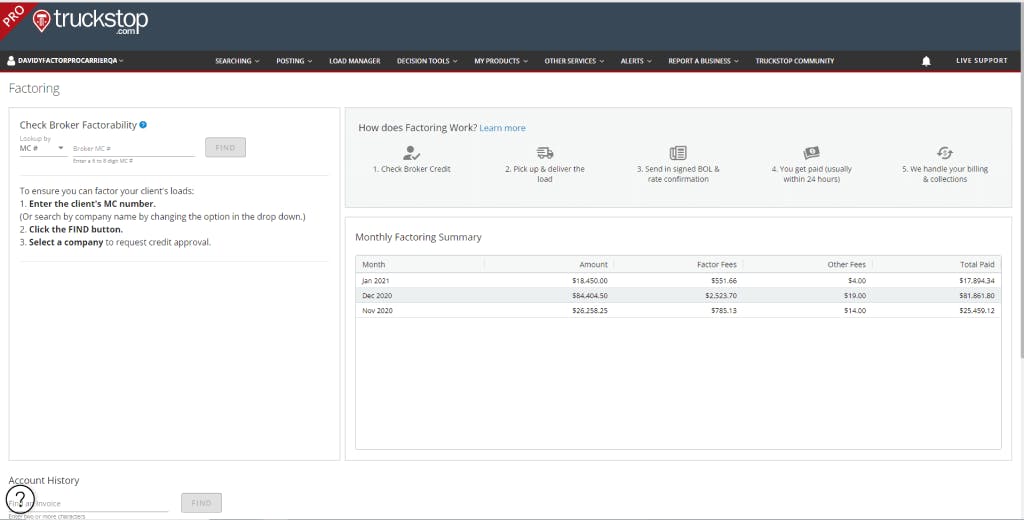Open the MC # lookup dropdown
This screenshot has width=1024, height=520.
click(42, 148)
